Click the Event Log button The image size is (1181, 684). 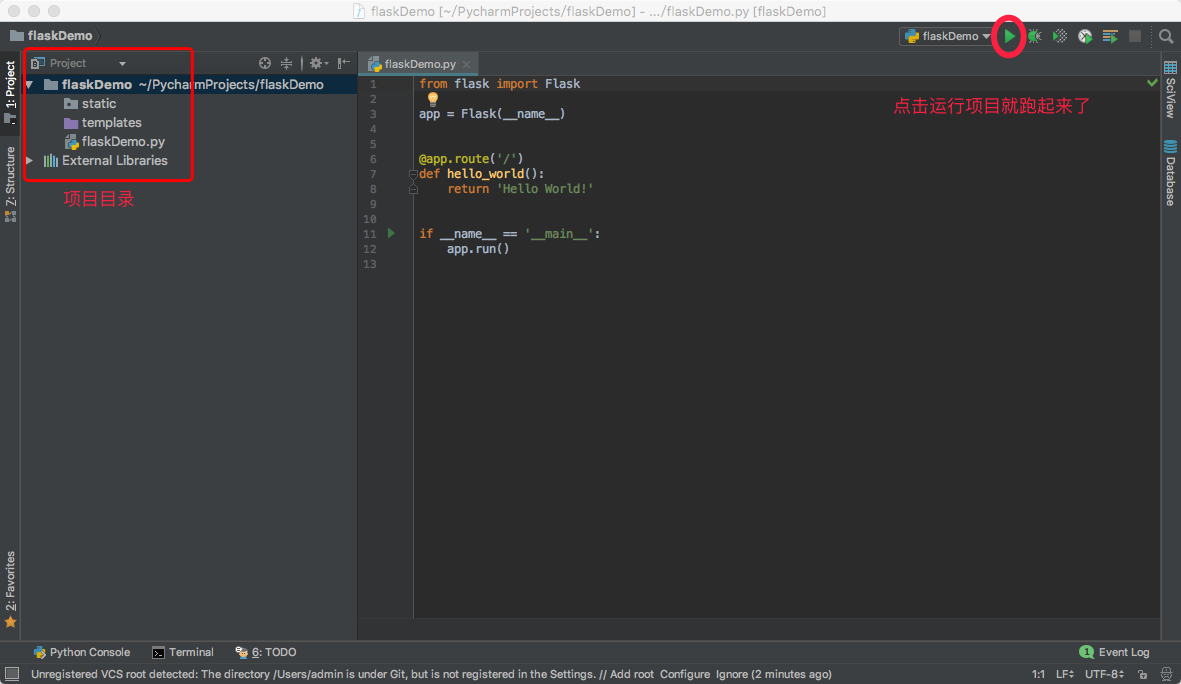(x=1115, y=652)
